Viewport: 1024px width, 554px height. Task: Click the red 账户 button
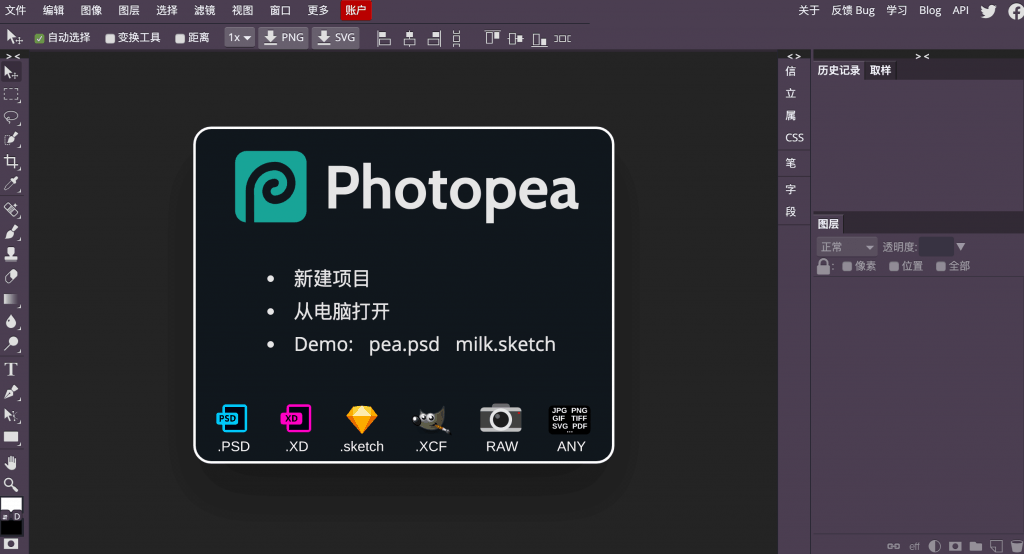pos(356,10)
